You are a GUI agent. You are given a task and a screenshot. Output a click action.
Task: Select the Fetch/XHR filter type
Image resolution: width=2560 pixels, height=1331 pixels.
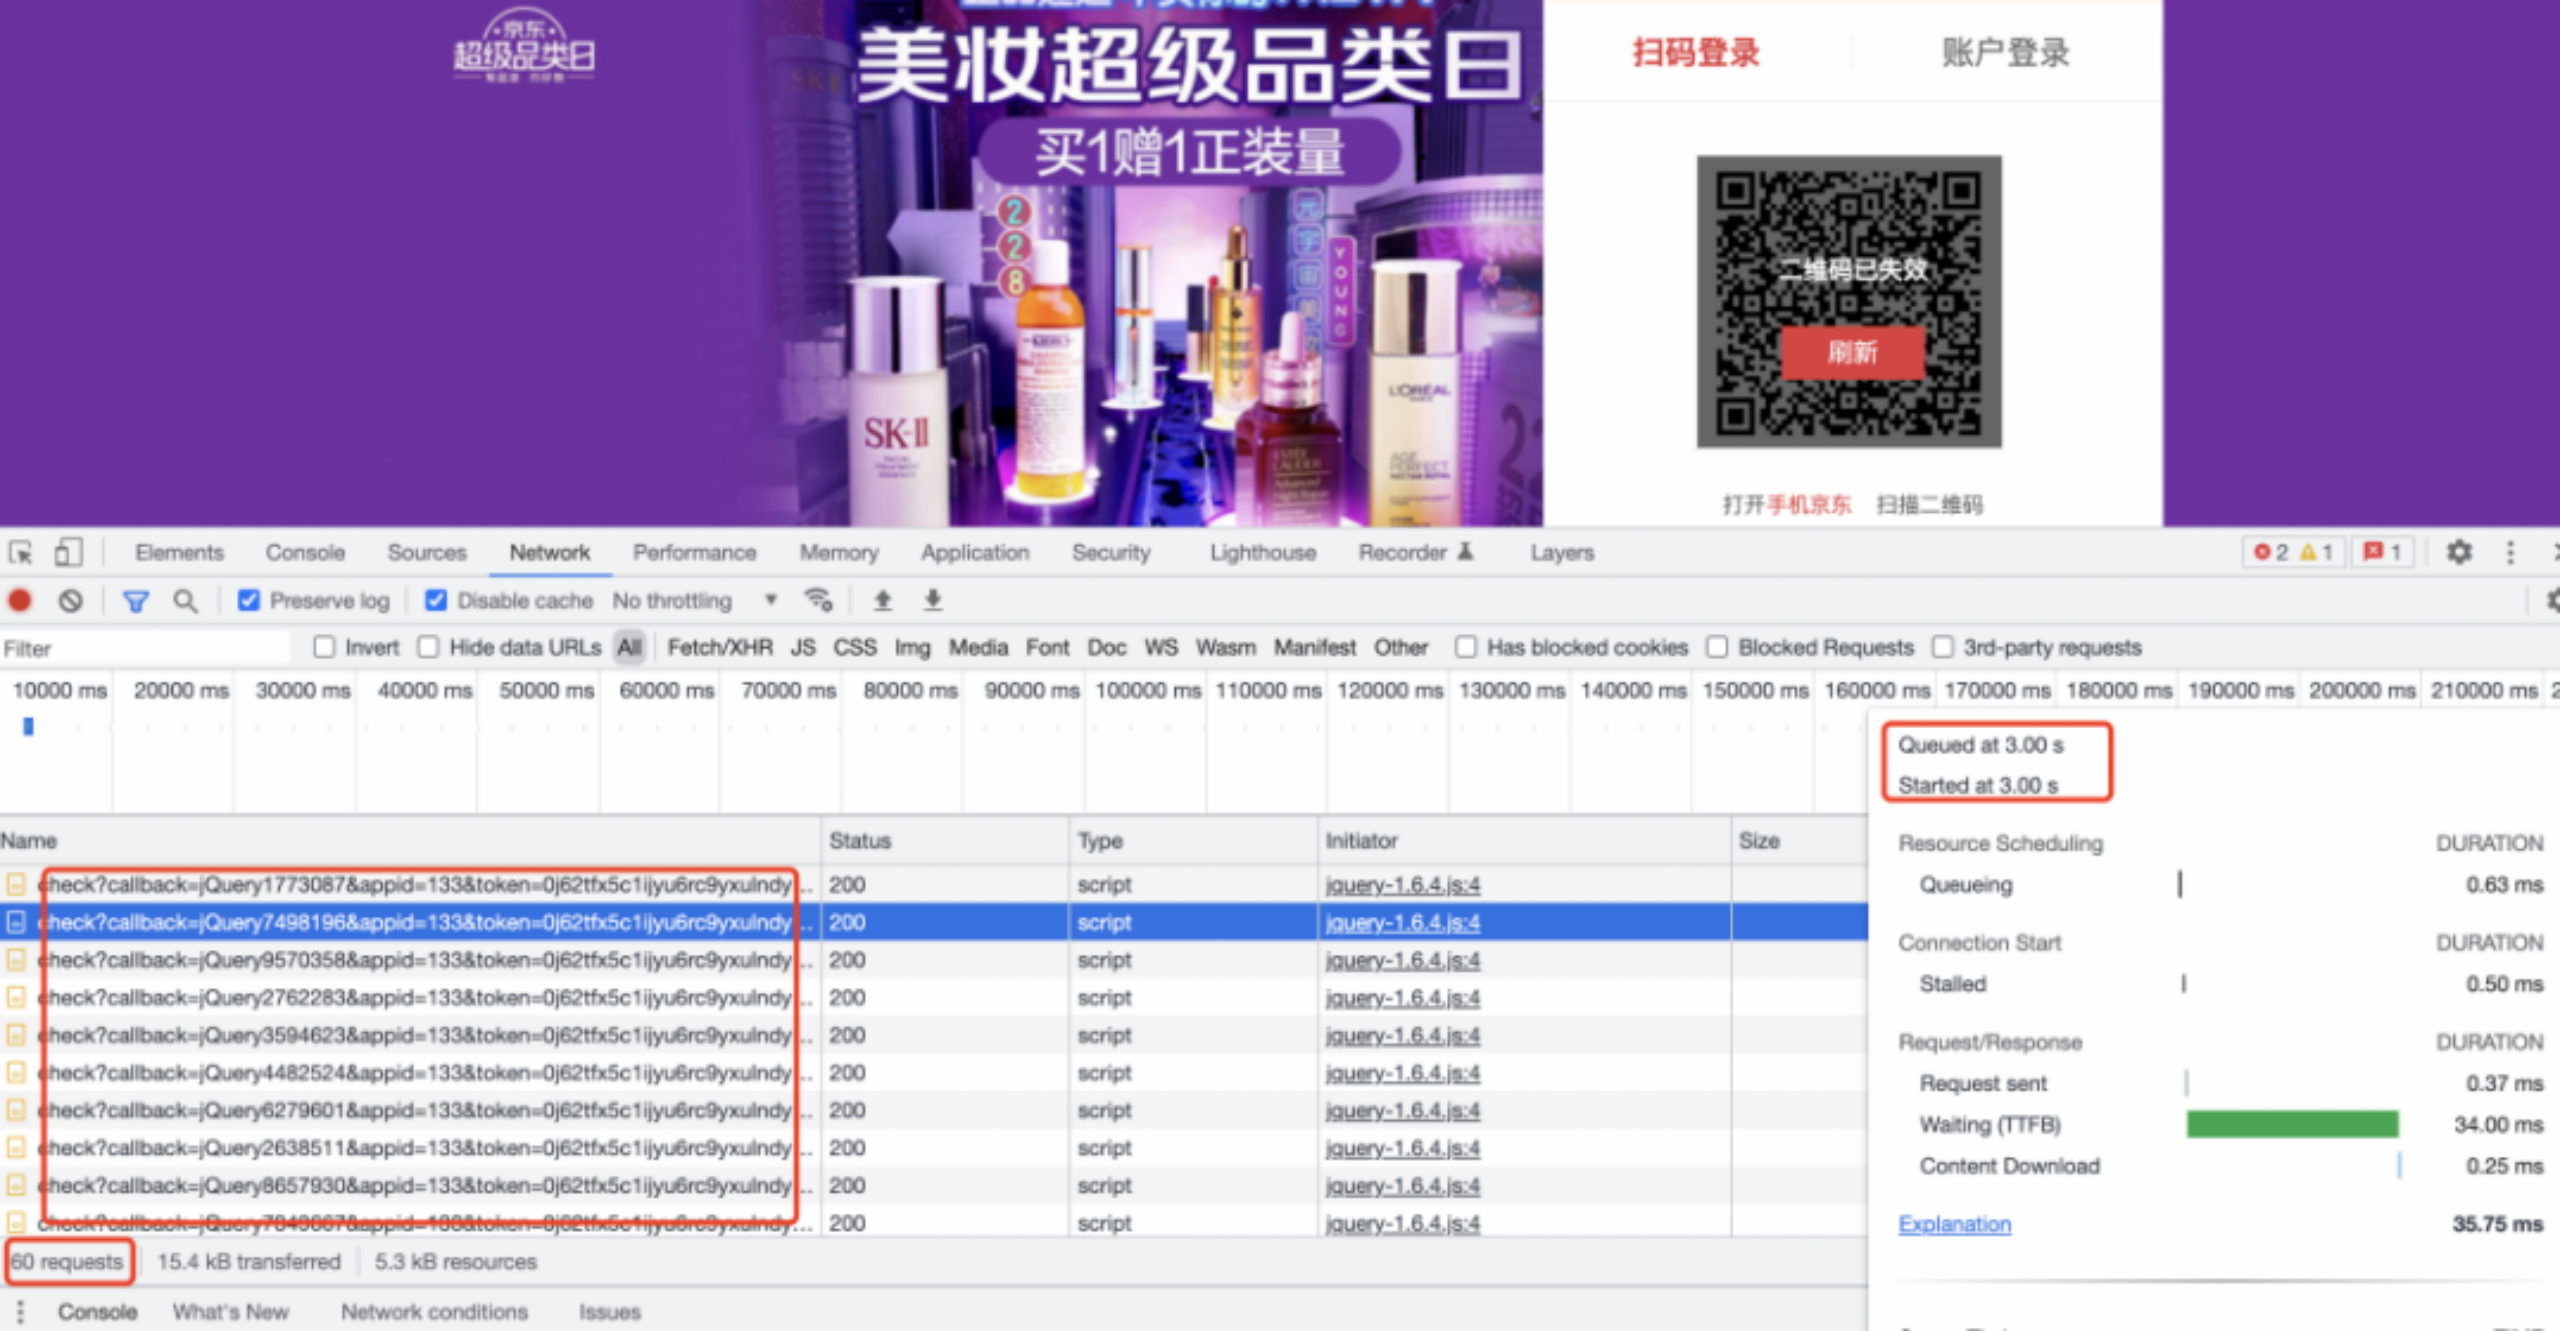(719, 647)
